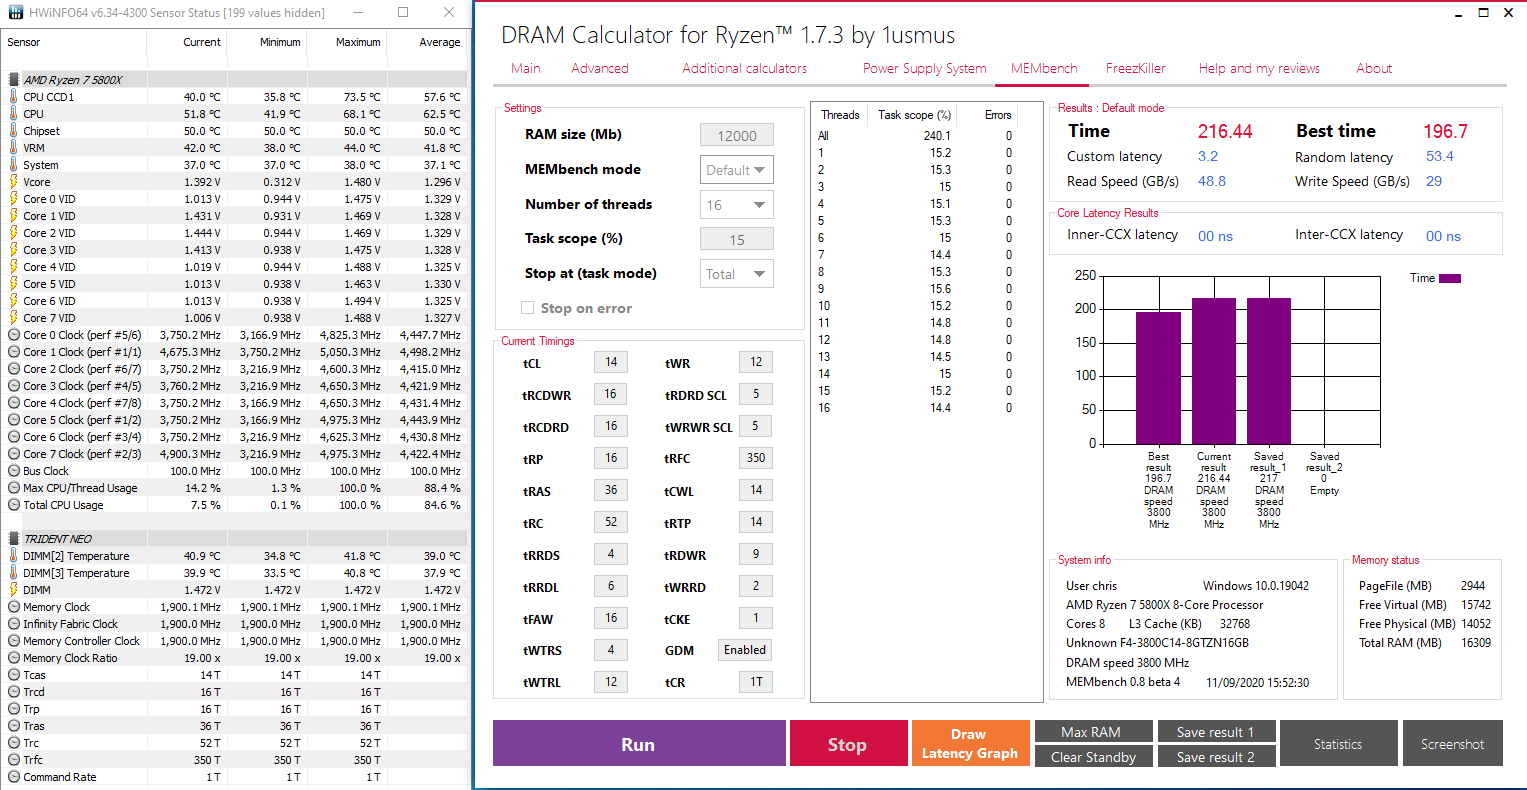The height and width of the screenshot is (790, 1527).
Task: Click icon beside Trfc timing row
Action: 14,760
